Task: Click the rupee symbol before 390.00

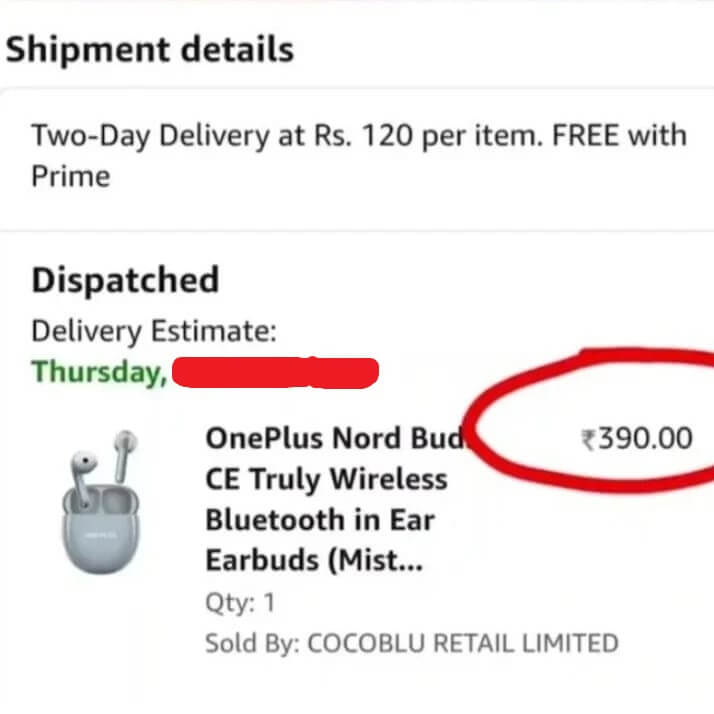Action: click(x=589, y=439)
